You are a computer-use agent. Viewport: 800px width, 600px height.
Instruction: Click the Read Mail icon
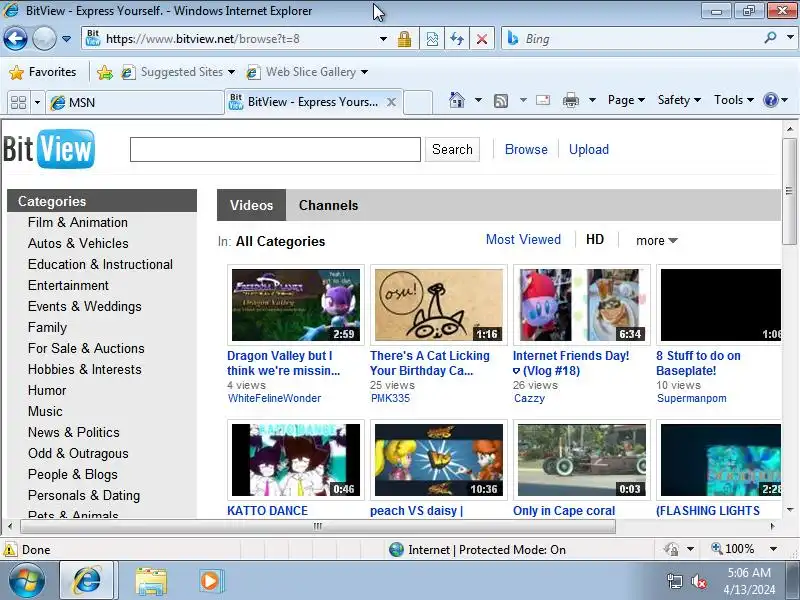coord(543,100)
